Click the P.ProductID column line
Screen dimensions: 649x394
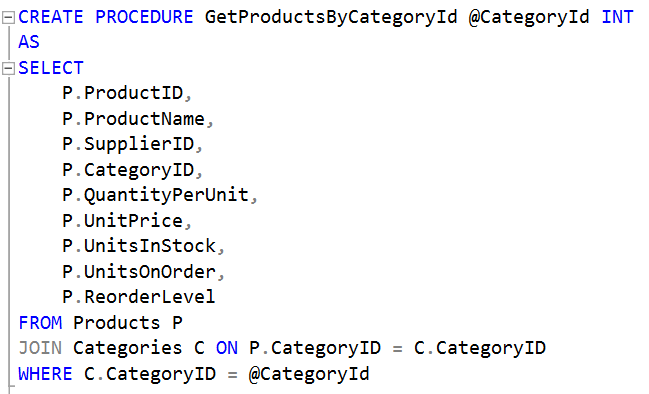click(127, 94)
